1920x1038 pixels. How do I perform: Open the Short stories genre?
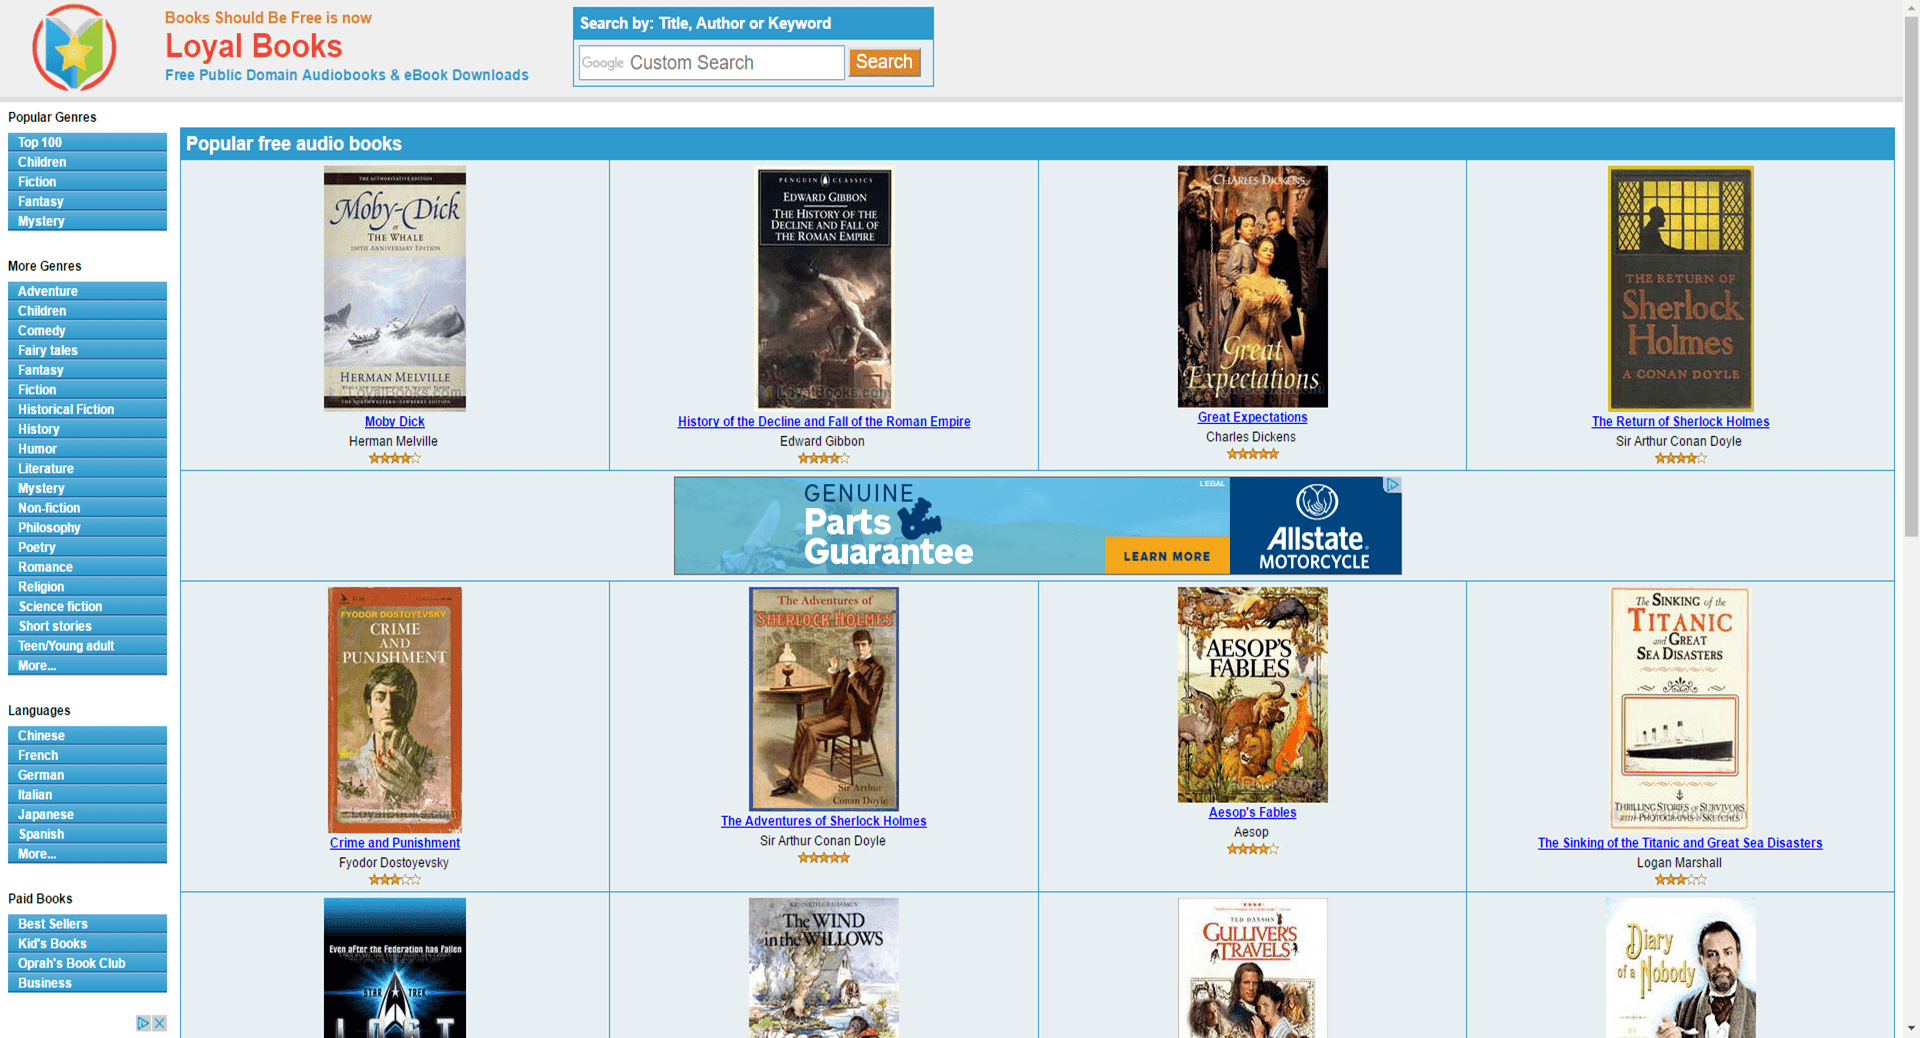tap(87, 626)
